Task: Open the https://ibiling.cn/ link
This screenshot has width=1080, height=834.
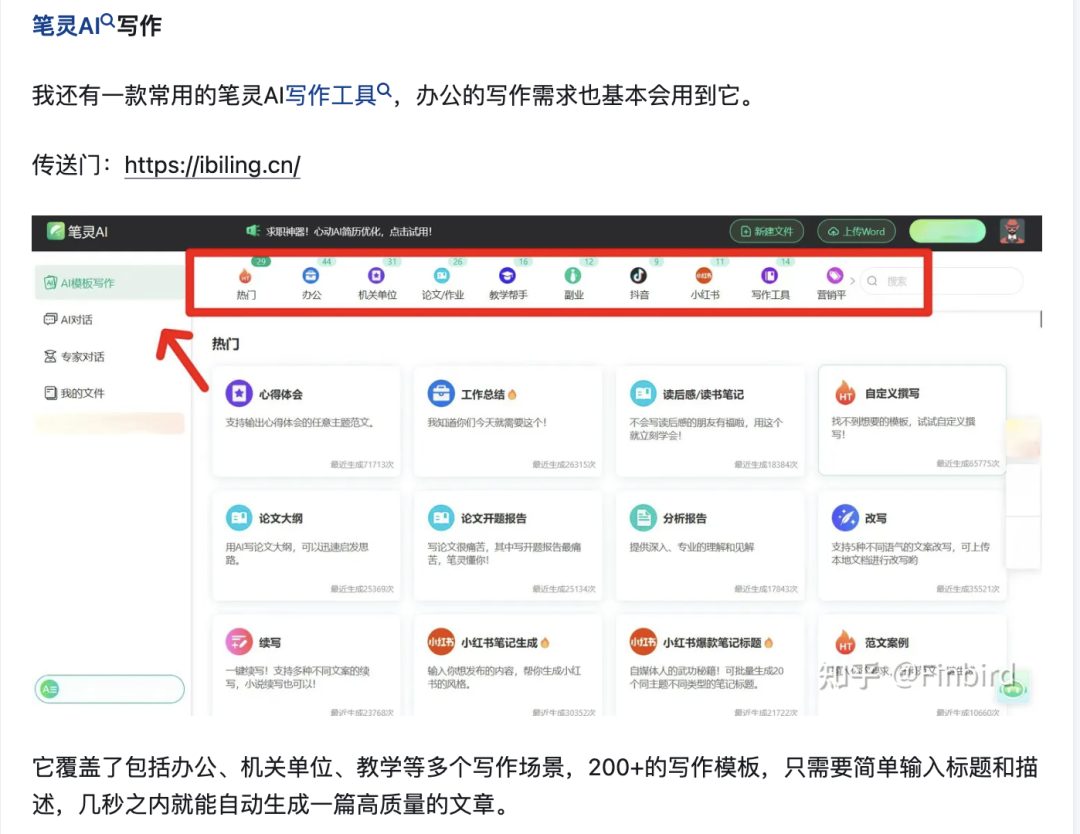Action: (212, 165)
